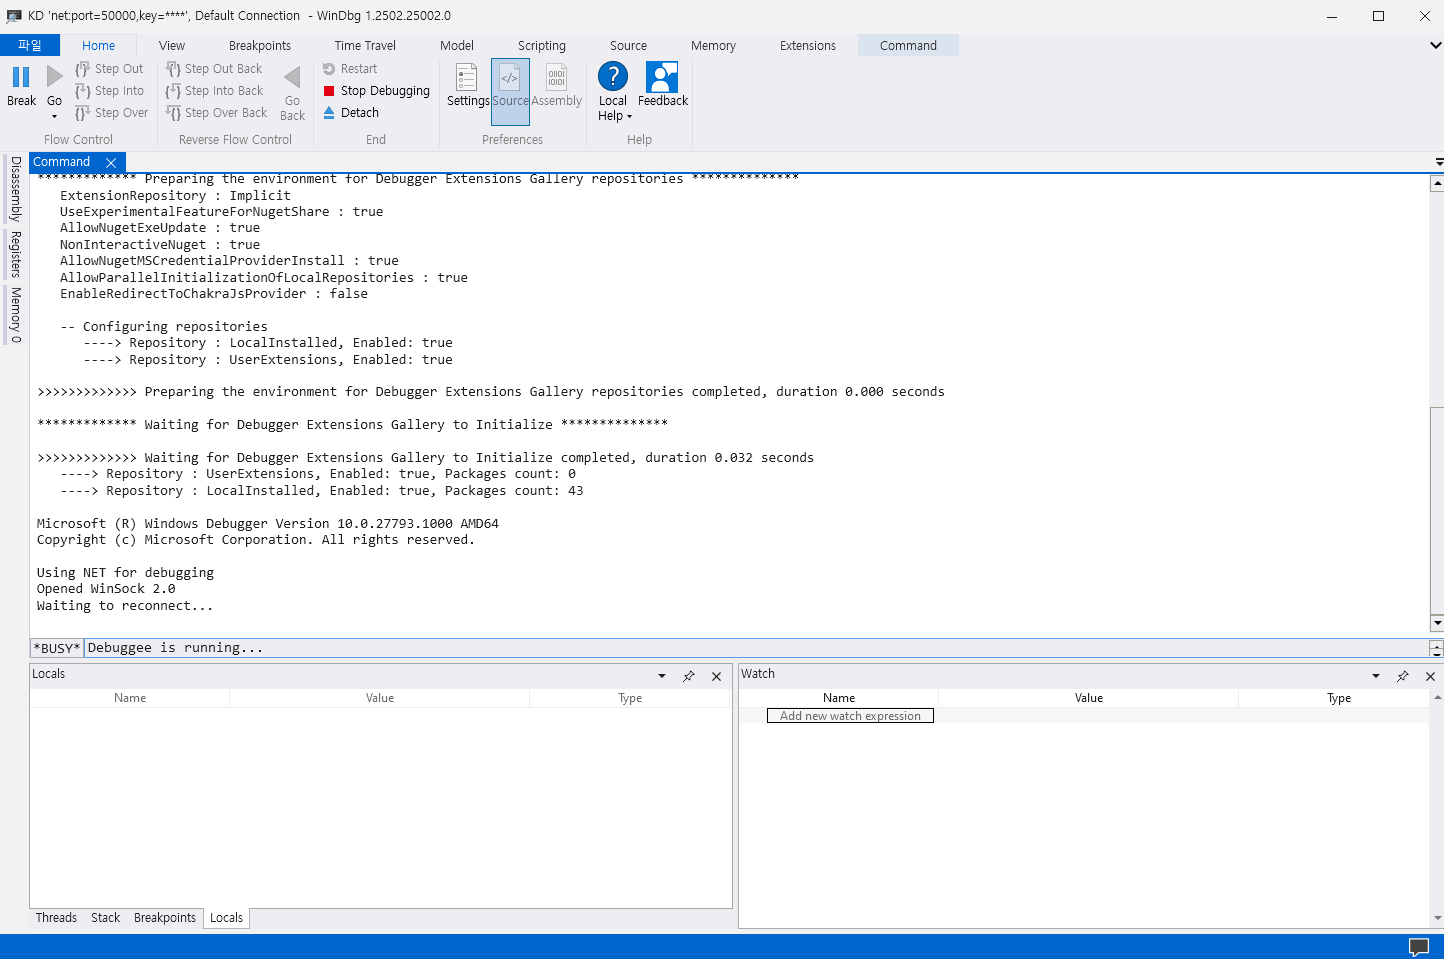Open the Extensions ribbon tab
This screenshot has width=1444, height=959.
coord(808,45)
